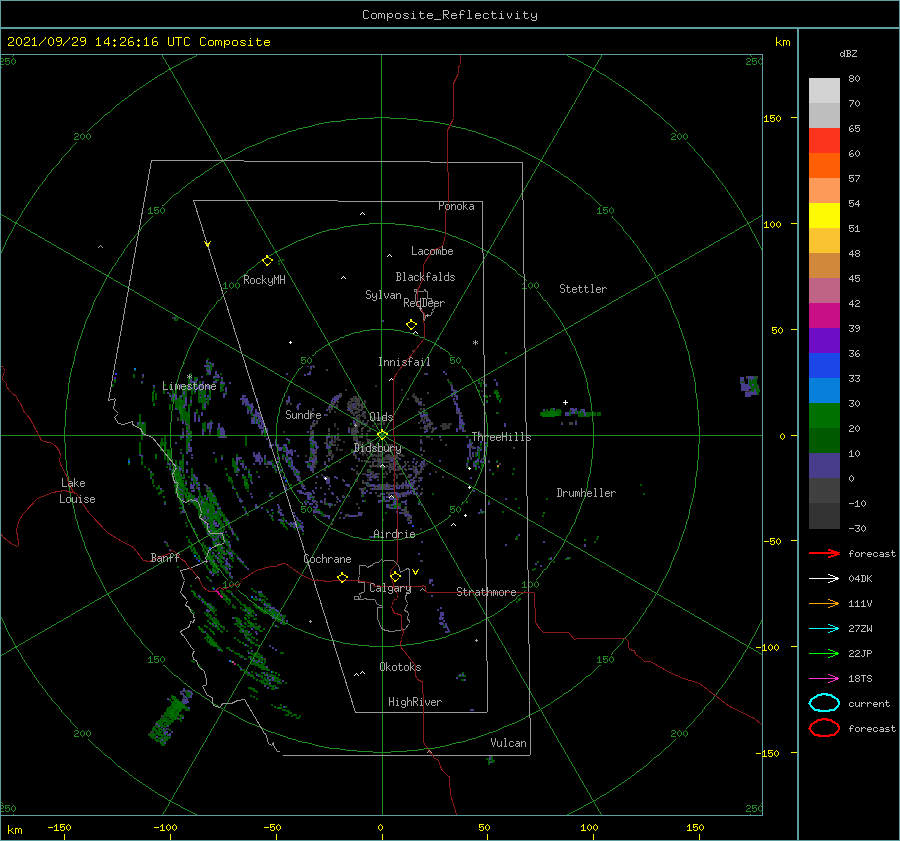Click the 04DK legend text

point(860,578)
